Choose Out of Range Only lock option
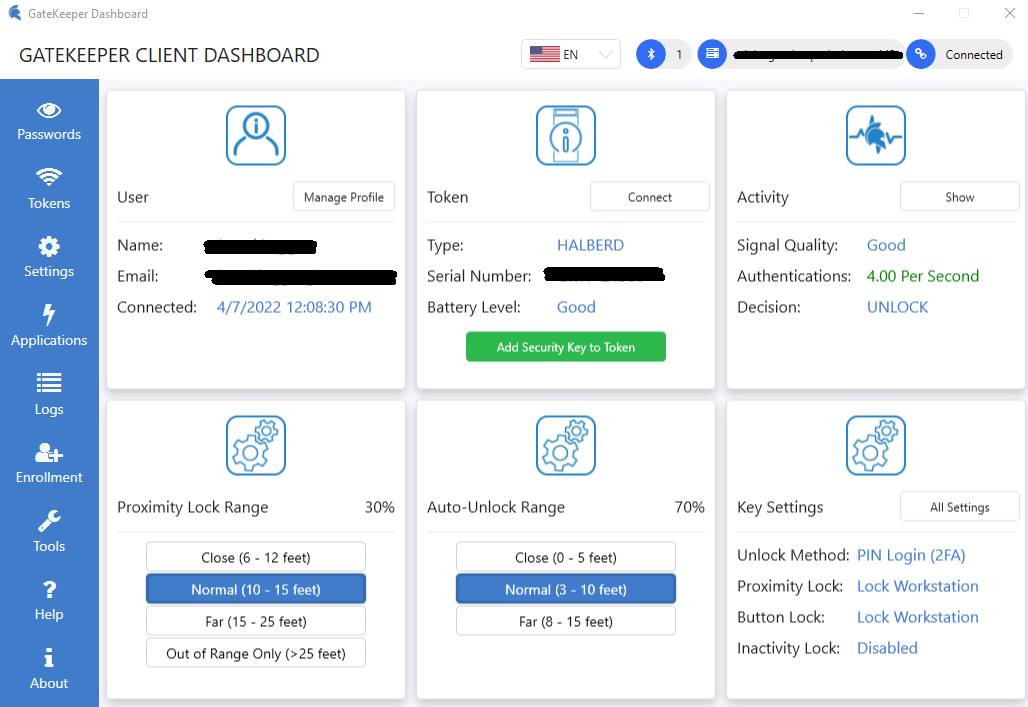Screen dimensions: 1028x707 click(256, 653)
